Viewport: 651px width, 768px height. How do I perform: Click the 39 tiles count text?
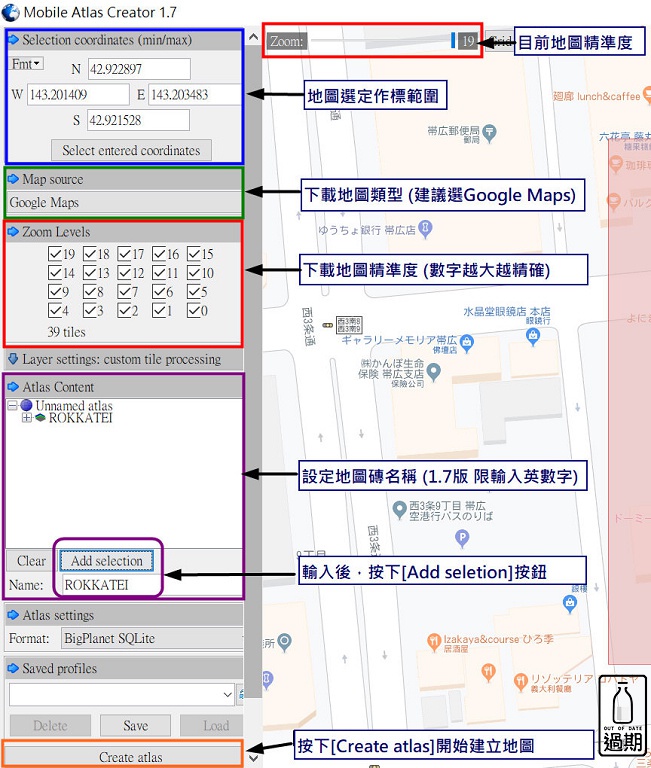[66, 332]
